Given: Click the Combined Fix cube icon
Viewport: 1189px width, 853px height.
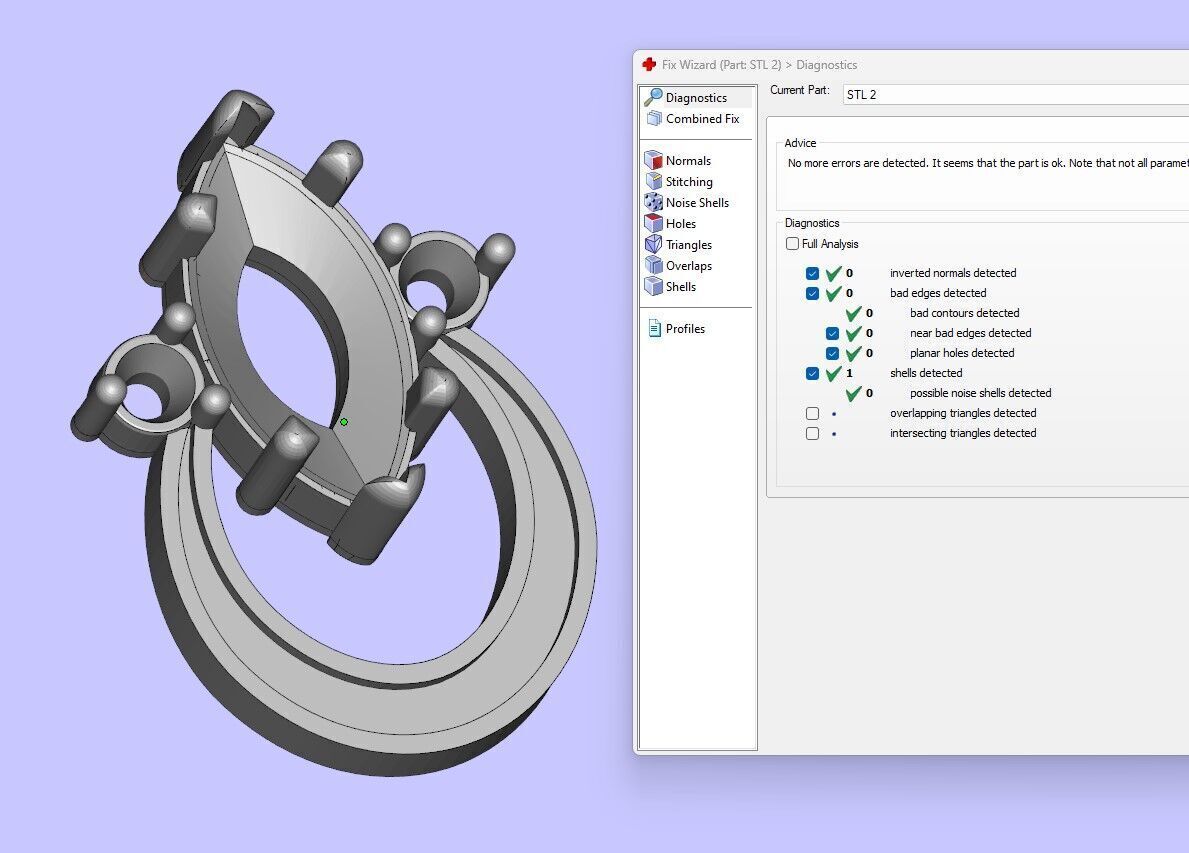Looking at the screenshot, I should point(654,118).
